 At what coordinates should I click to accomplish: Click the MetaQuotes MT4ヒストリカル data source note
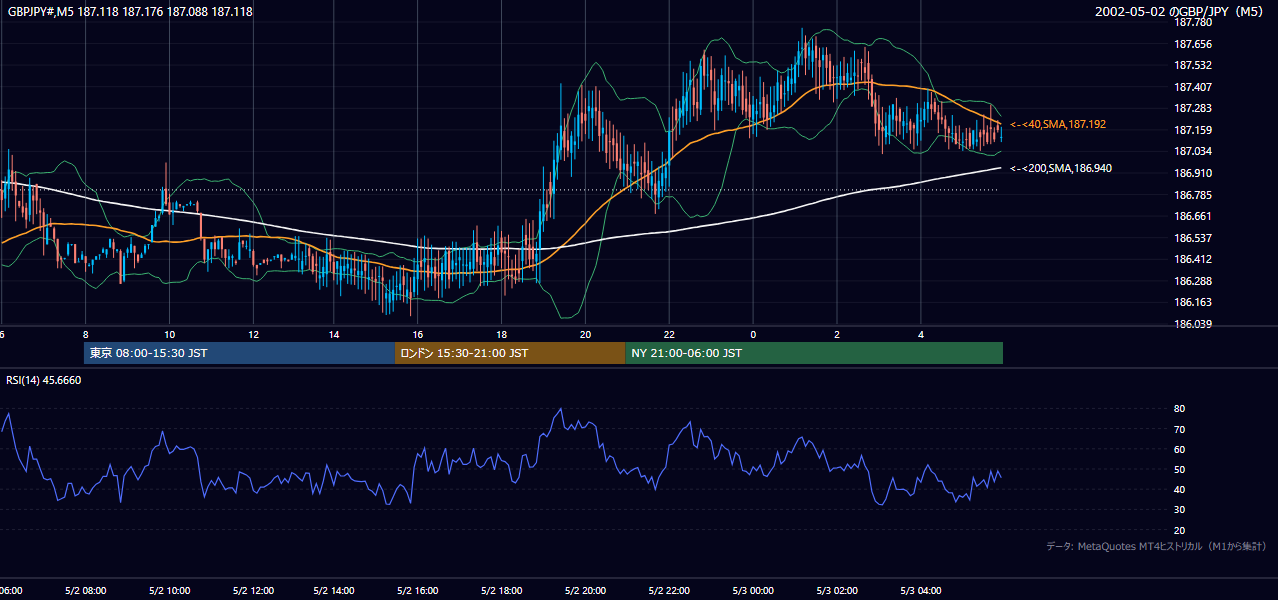point(1156,546)
